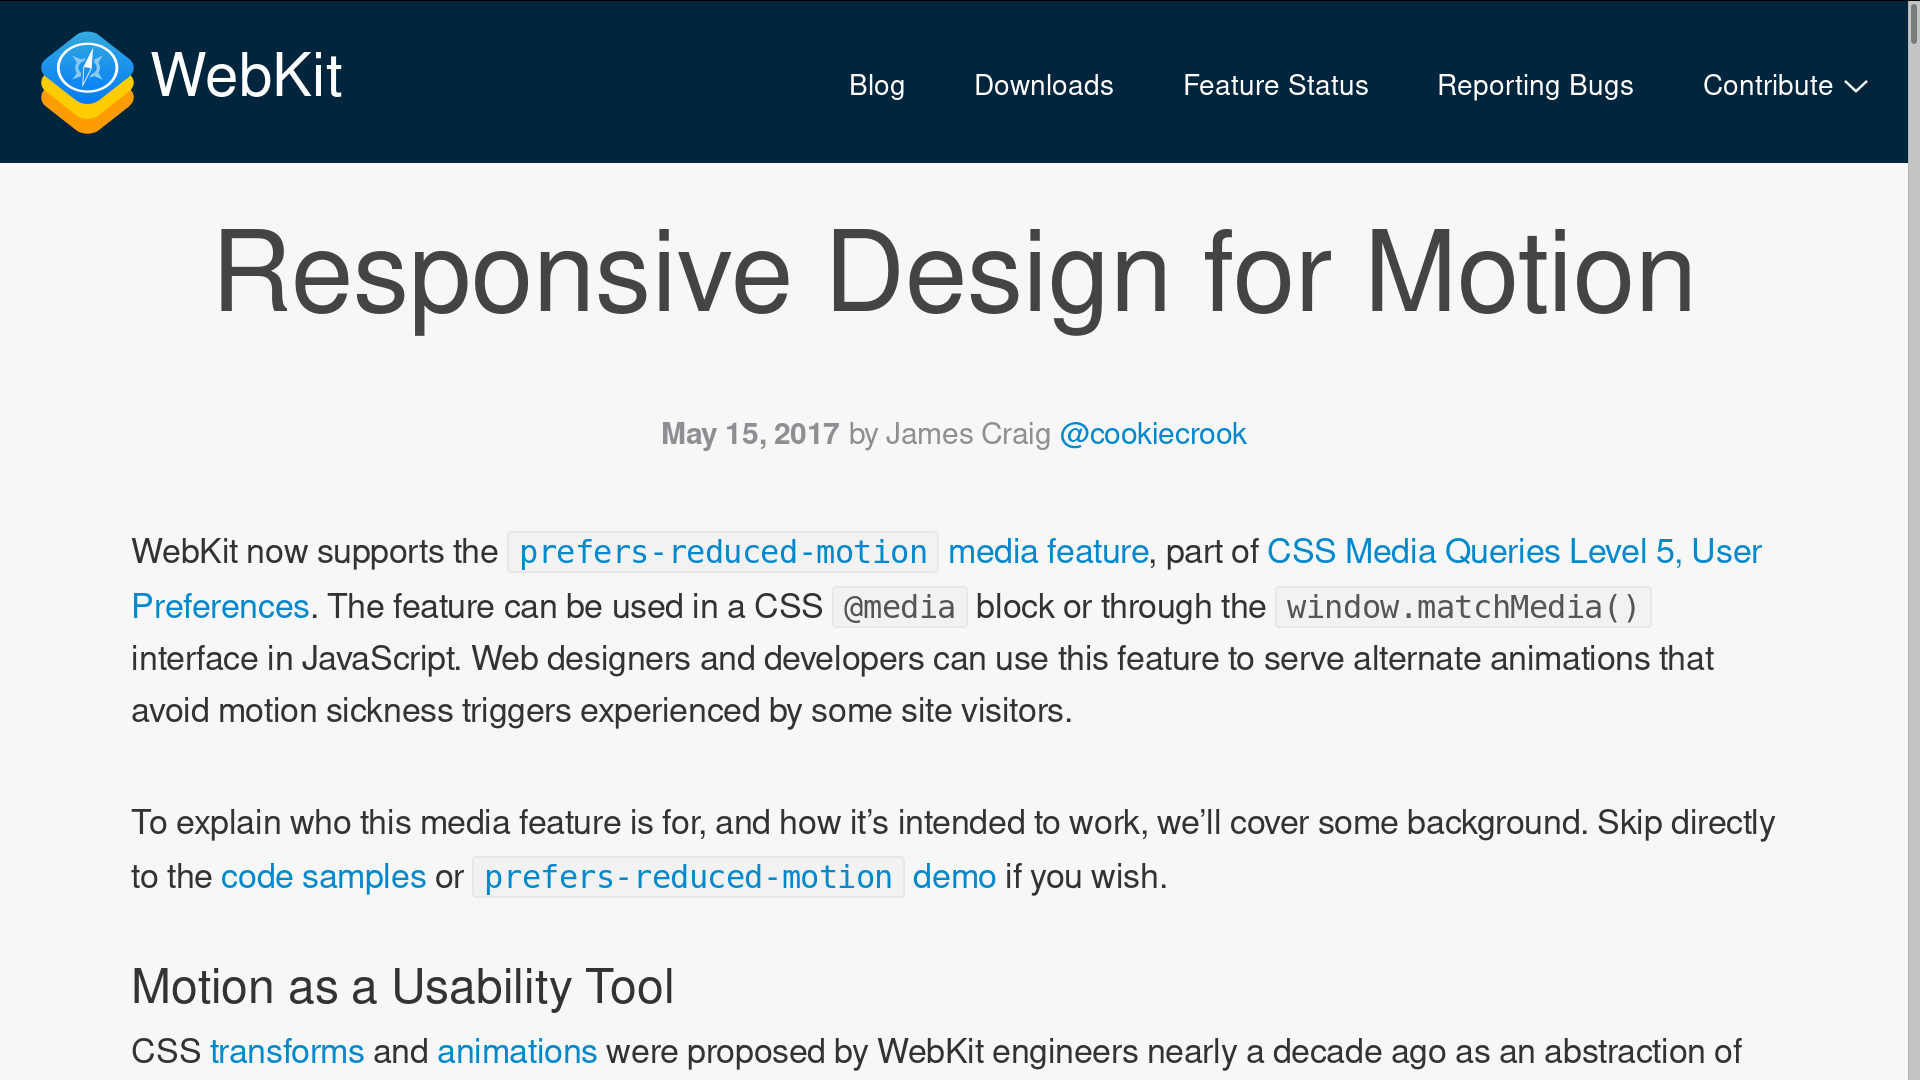Viewport: 1920px width, 1080px height.
Task: Open the animations link
Action: pyautogui.click(x=516, y=1052)
